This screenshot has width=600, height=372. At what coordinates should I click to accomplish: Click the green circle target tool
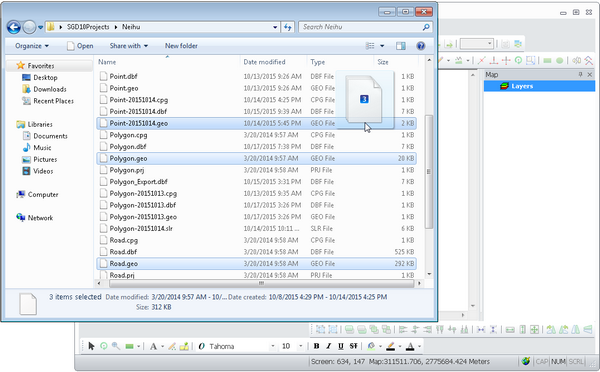104,346
